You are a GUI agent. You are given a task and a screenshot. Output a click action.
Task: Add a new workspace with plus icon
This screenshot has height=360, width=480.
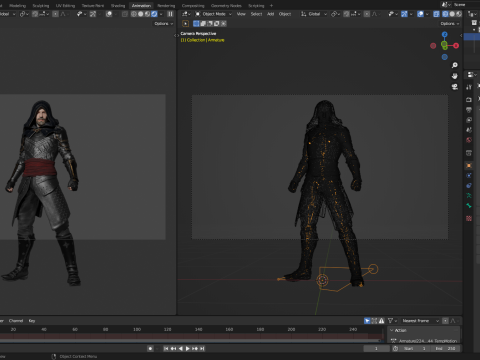pos(271,6)
